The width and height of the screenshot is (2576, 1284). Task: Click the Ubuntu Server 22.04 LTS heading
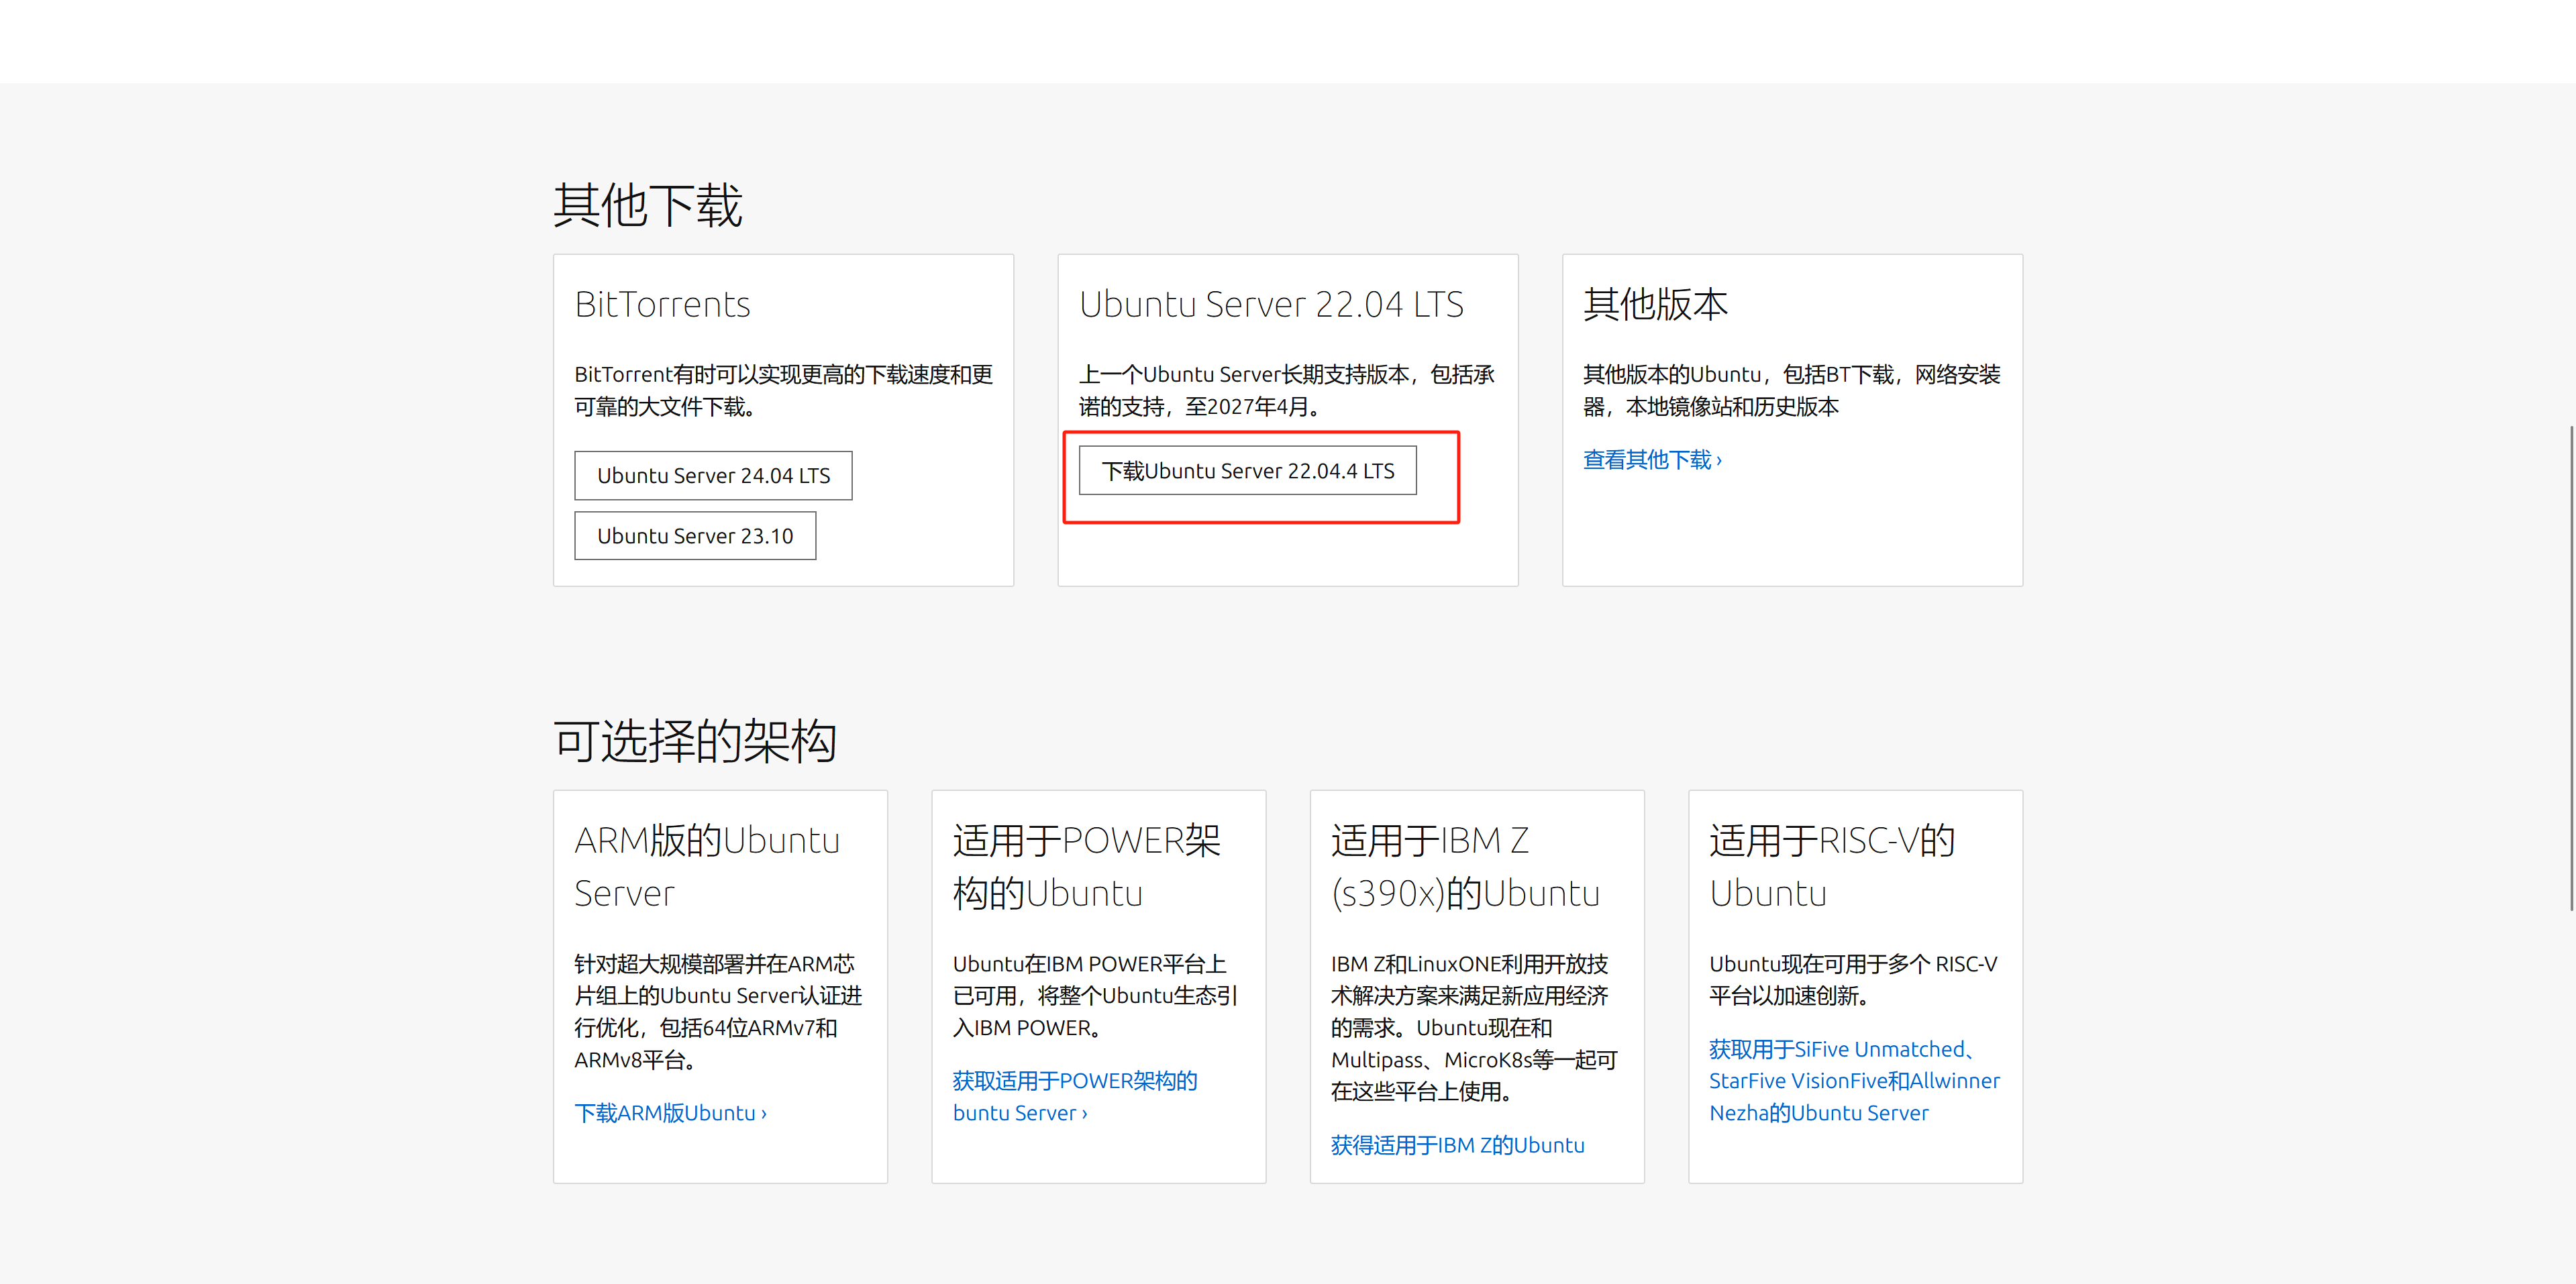point(1271,304)
